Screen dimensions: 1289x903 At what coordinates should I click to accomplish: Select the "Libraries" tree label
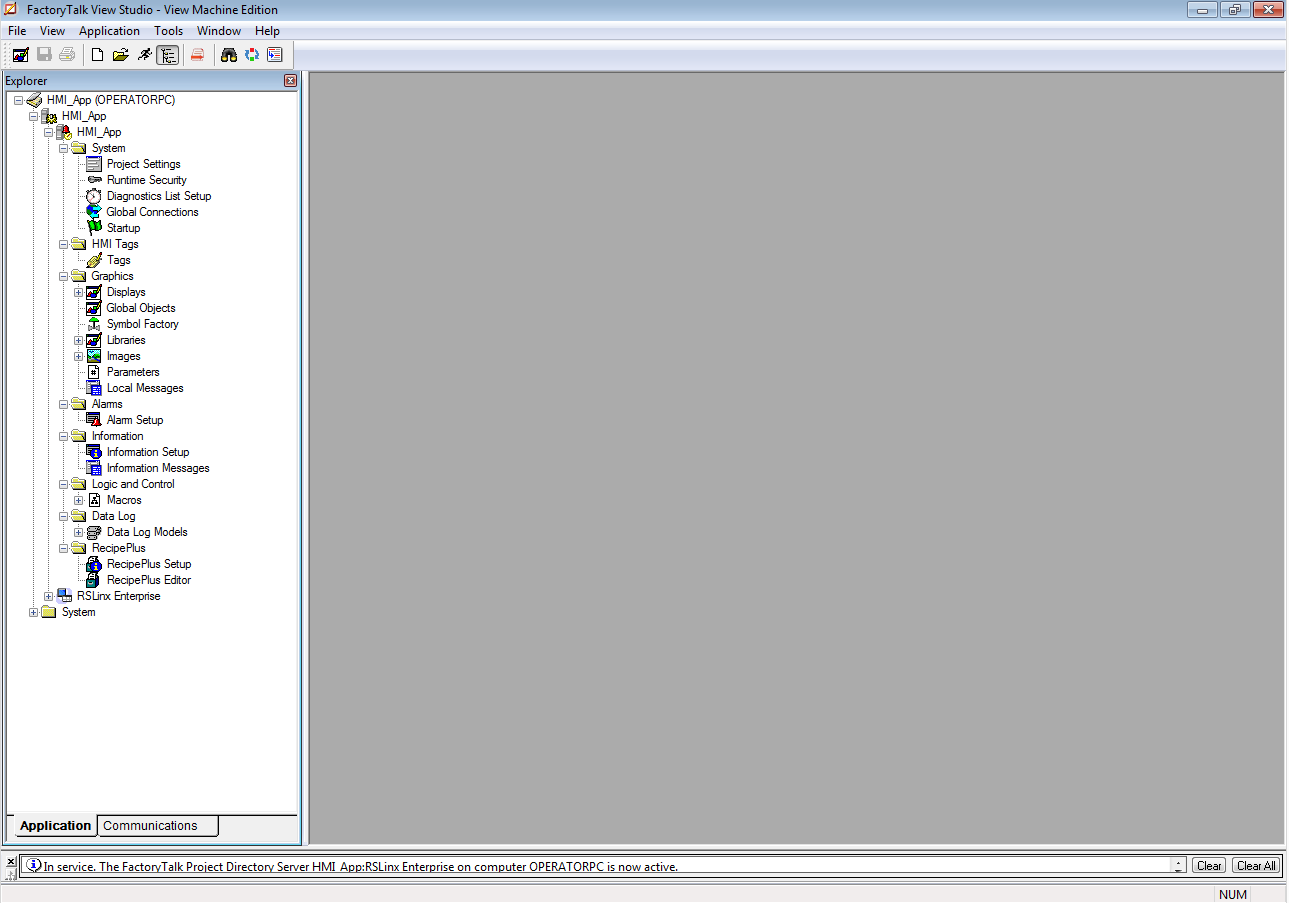point(126,340)
